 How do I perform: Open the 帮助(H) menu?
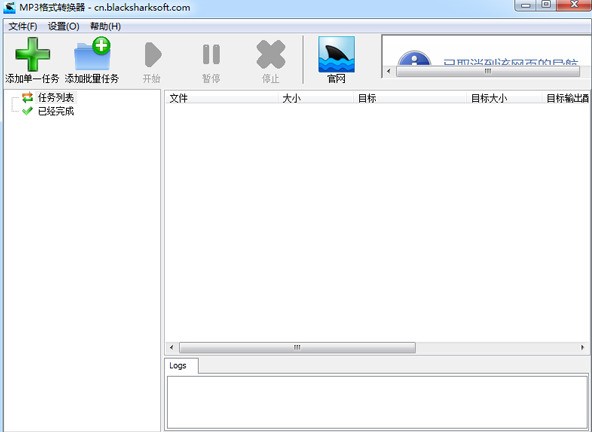pos(105,26)
